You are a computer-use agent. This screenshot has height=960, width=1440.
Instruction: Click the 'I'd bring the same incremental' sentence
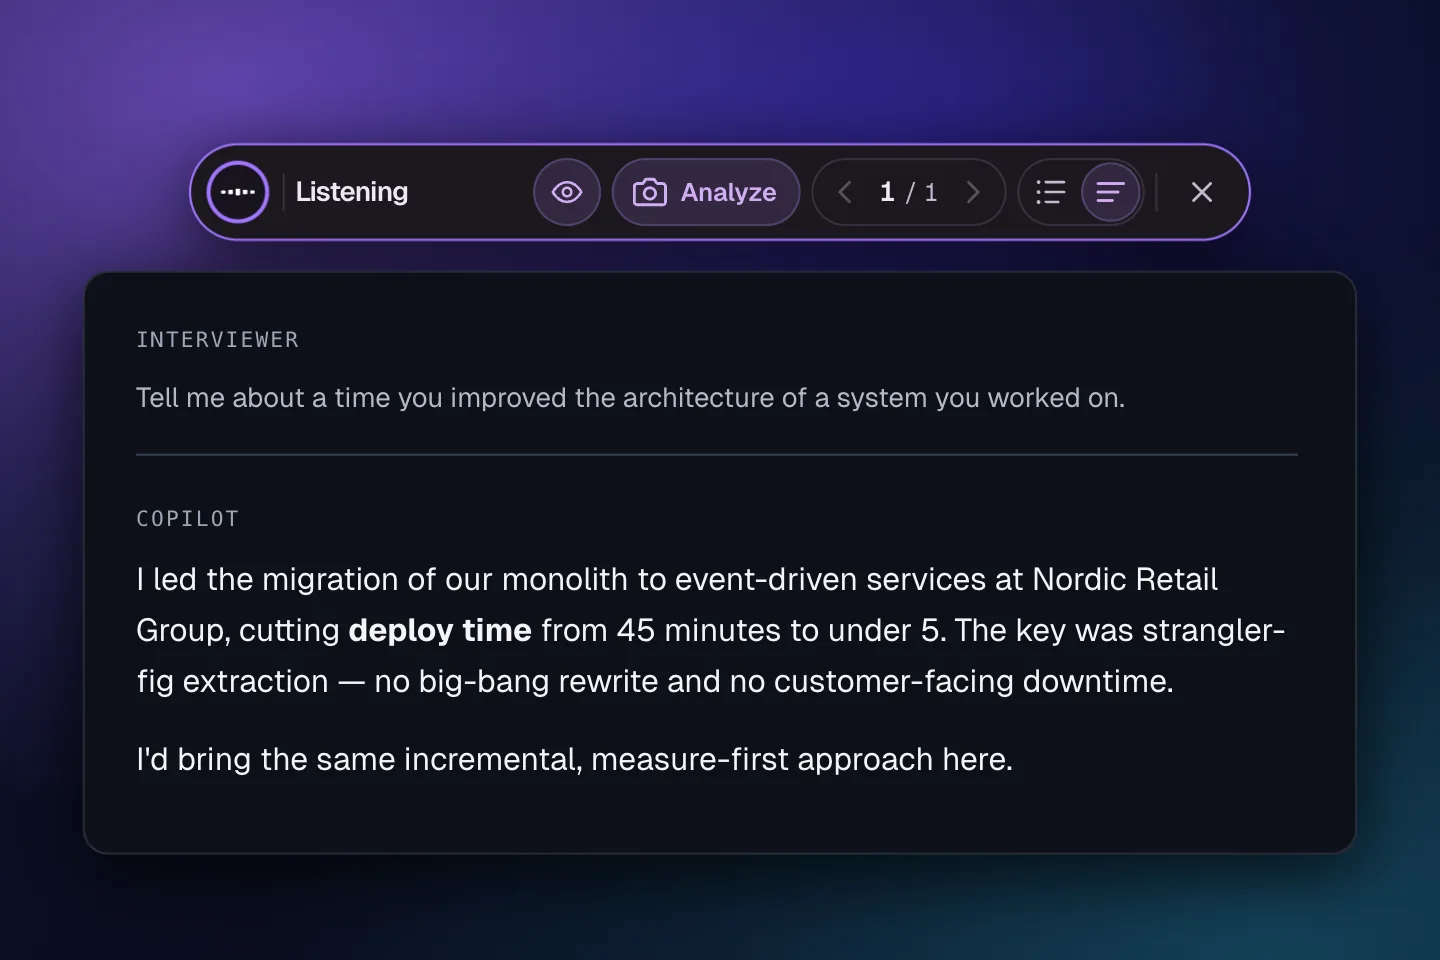click(x=575, y=759)
